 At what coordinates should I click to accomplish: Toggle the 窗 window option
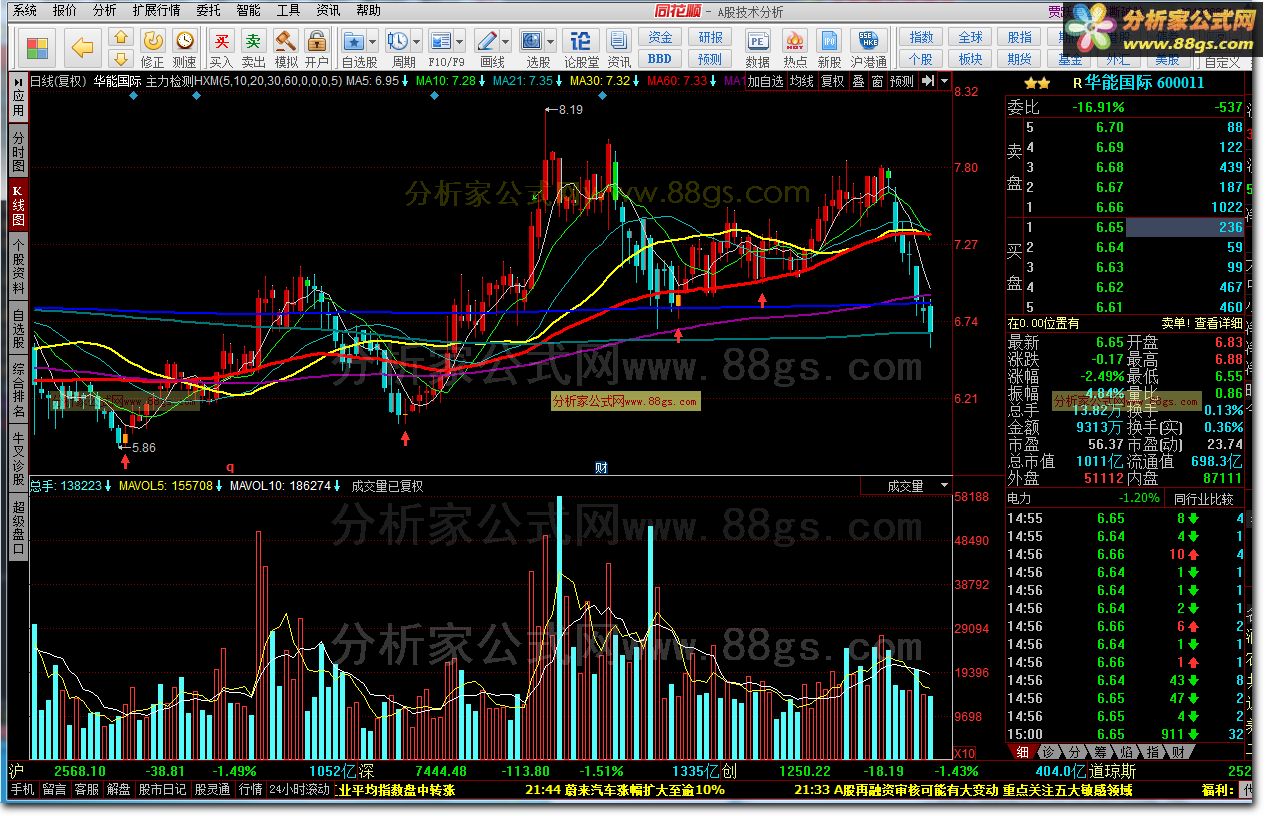coord(877,82)
